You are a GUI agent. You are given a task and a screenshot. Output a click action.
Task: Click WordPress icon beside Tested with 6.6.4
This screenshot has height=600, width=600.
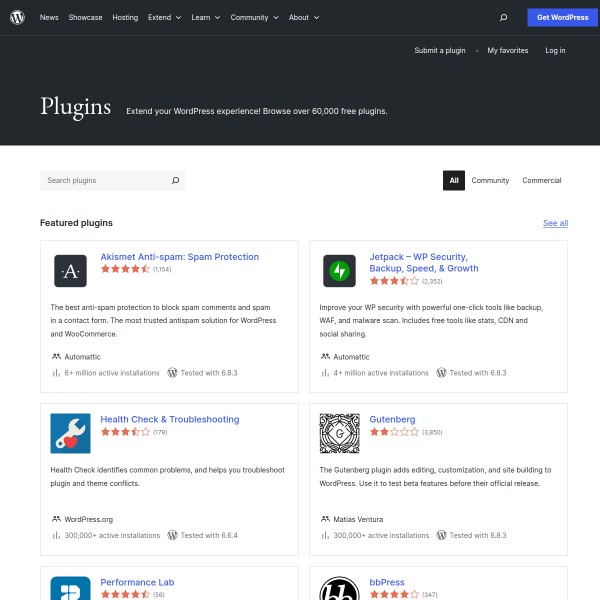[x=172, y=535]
